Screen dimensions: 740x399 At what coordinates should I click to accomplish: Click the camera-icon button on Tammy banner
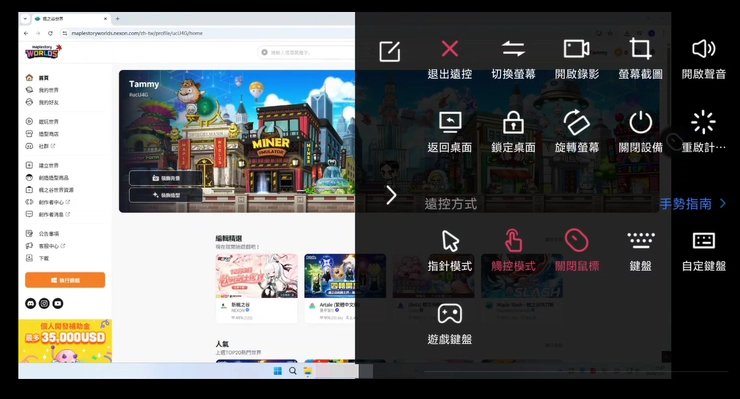[x=166, y=178]
